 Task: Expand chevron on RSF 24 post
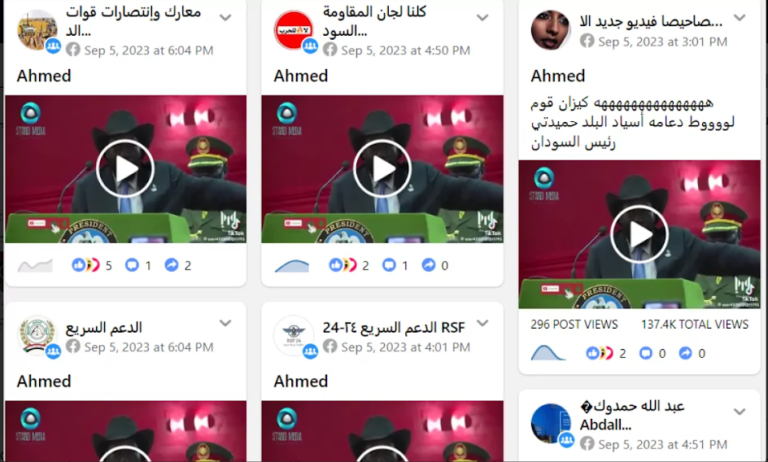[x=482, y=323]
